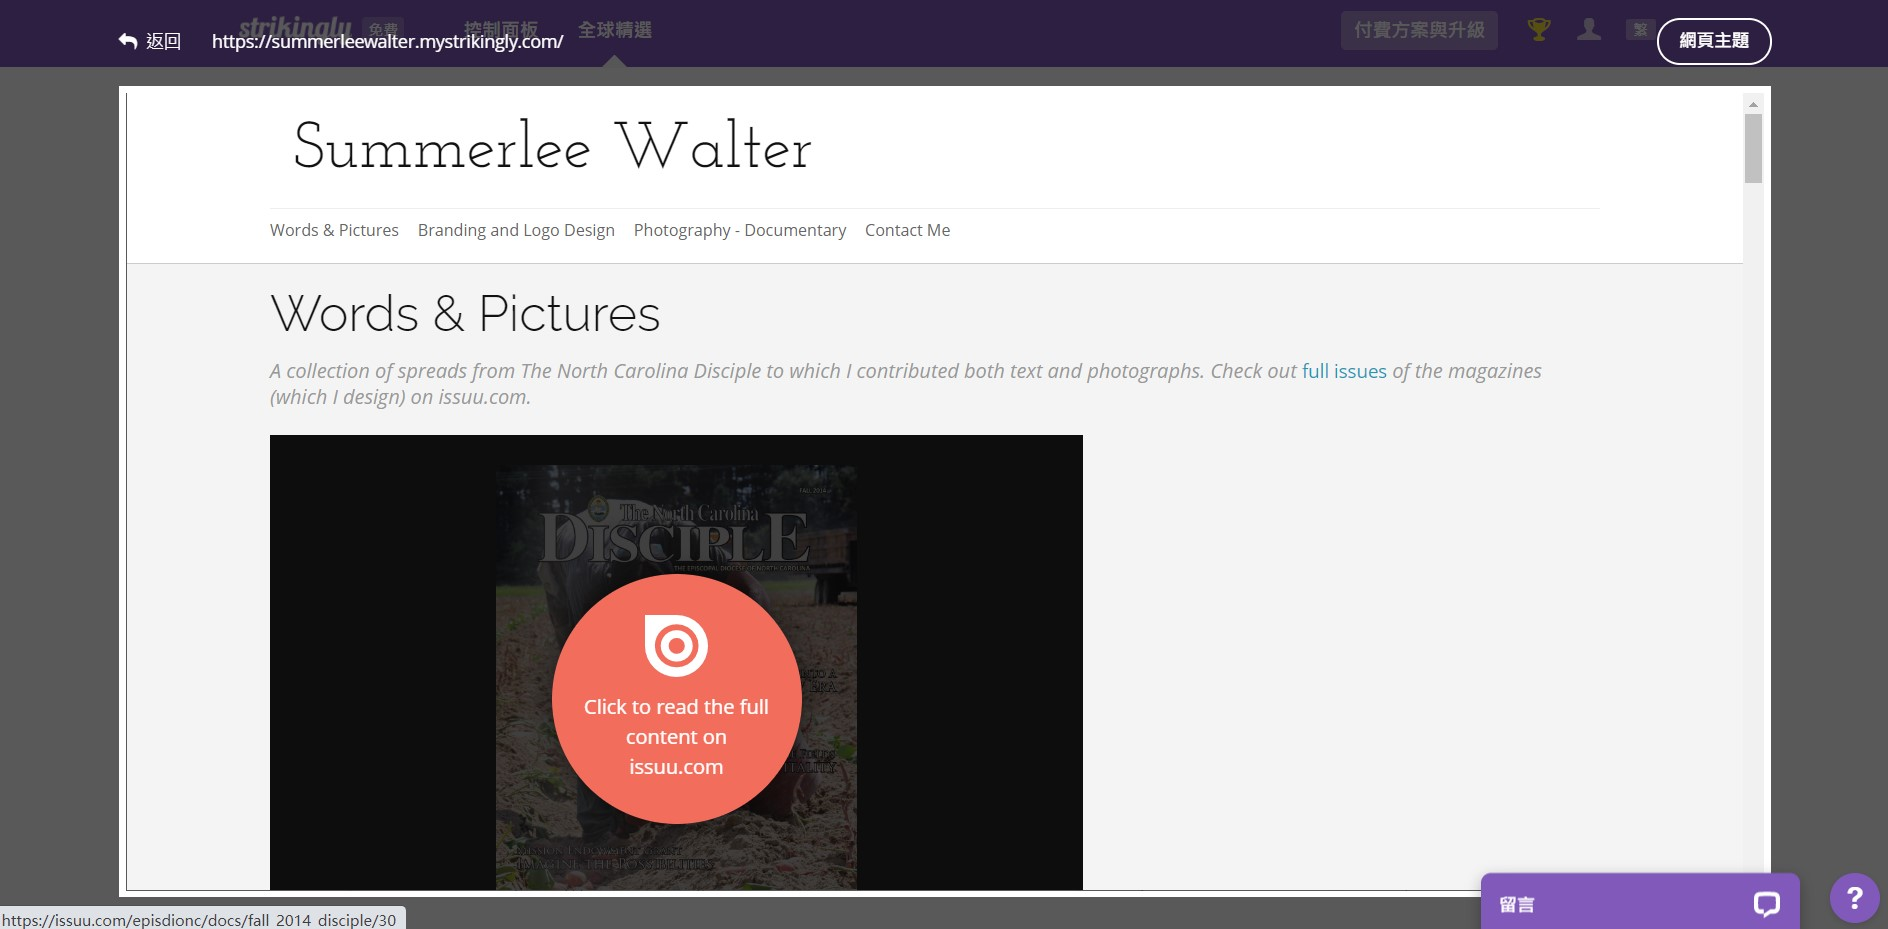Select Photography - Documentary nav item
Screen dimensions: 1888x929
click(739, 230)
